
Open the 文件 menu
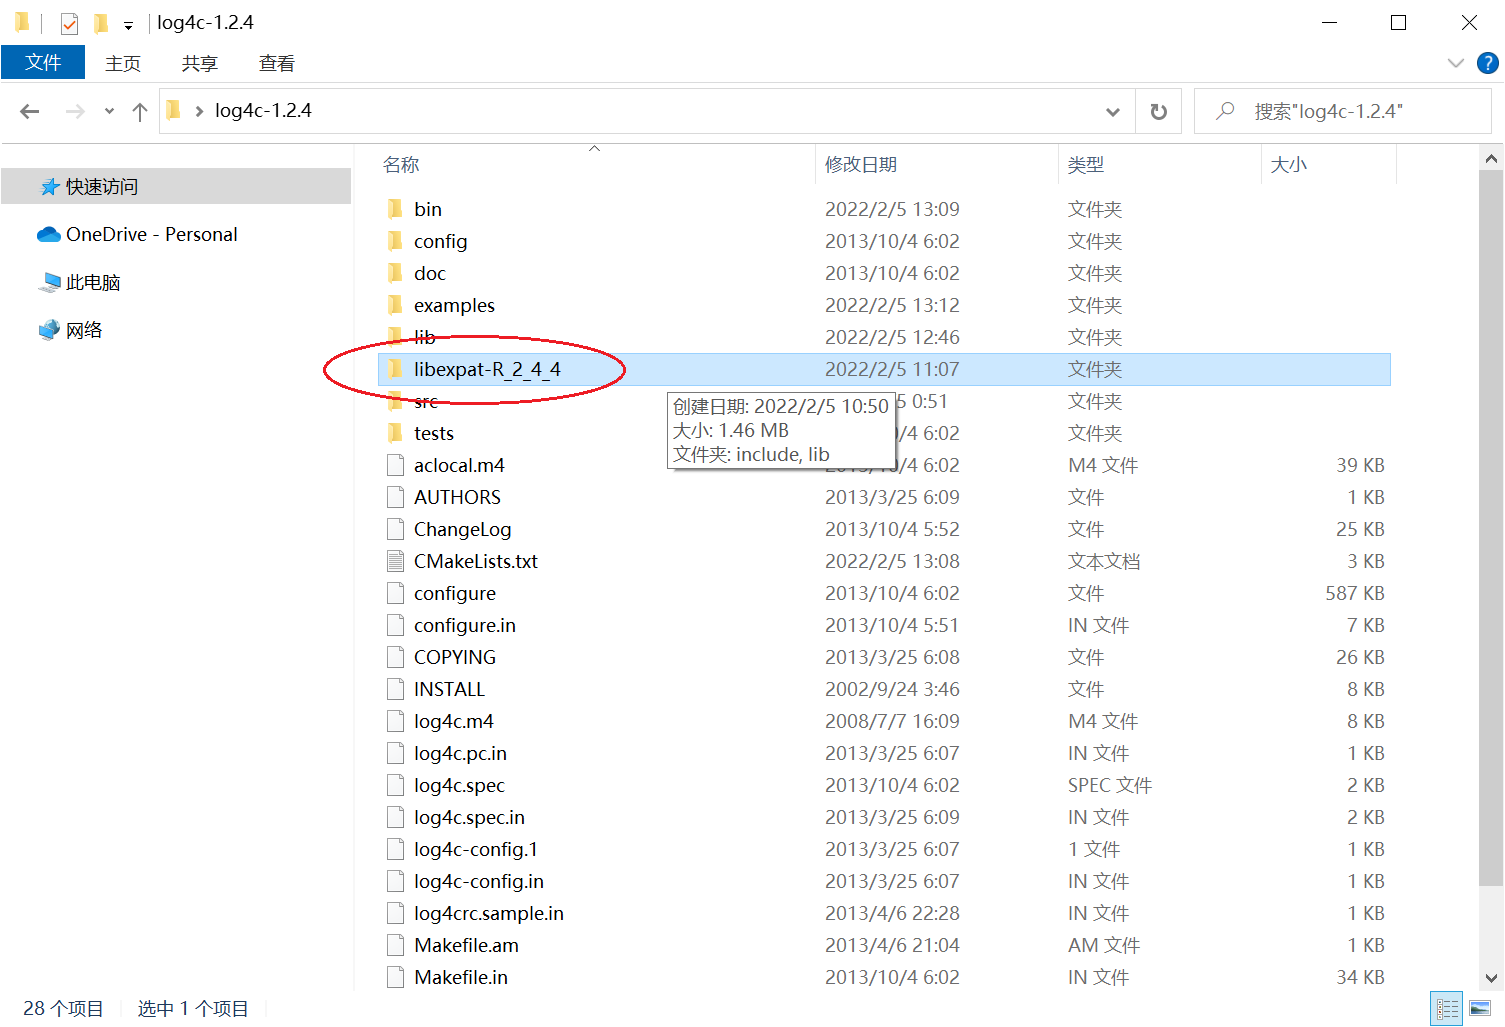tap(43, 62)
